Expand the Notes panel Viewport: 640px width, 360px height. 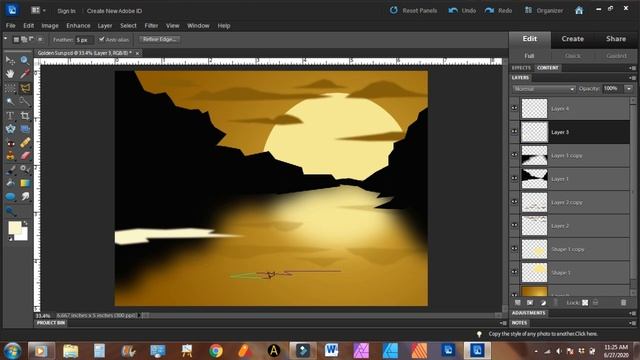(519, 323)
